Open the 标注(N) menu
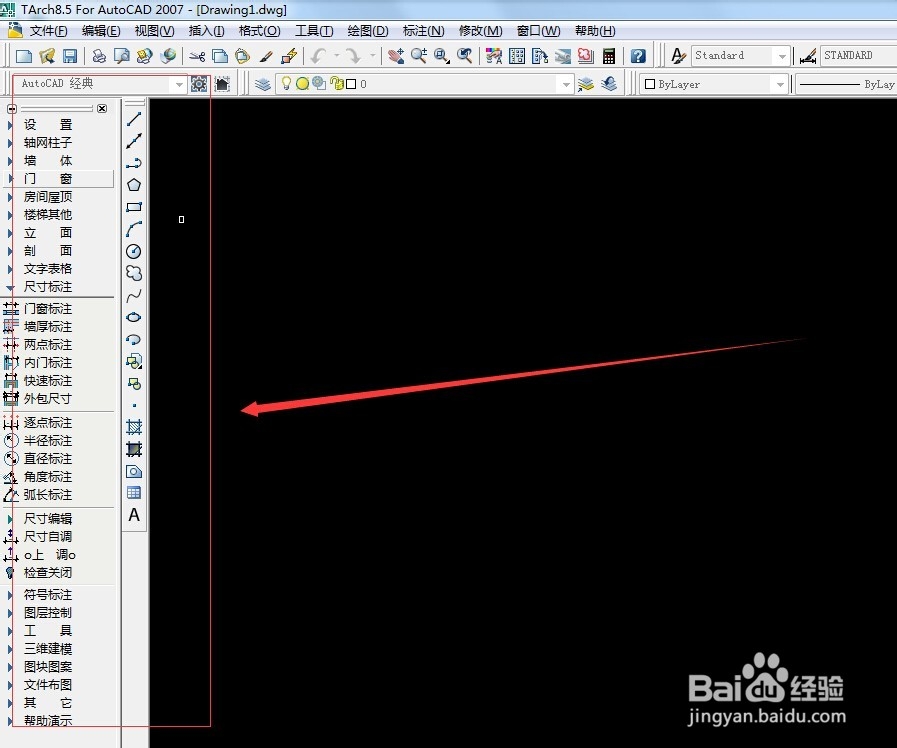Viewport: 897px width, 748px height. (x=423, y=31)
